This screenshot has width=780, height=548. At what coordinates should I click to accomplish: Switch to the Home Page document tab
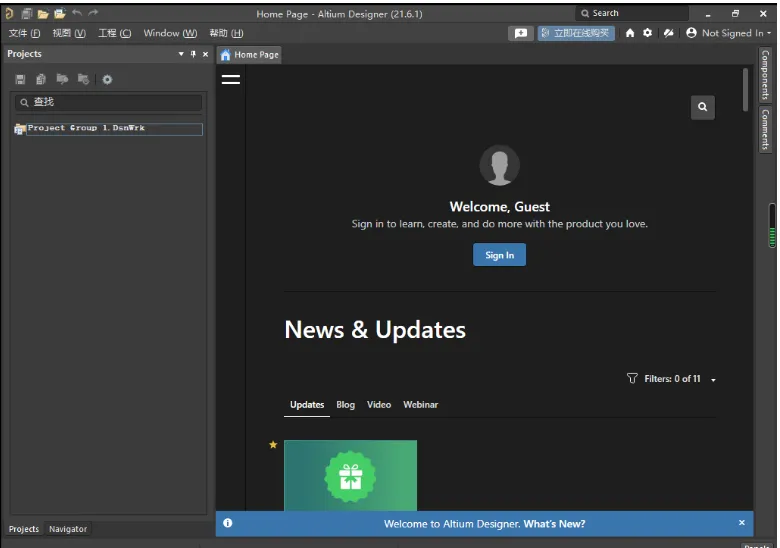(x=249, y=55)
